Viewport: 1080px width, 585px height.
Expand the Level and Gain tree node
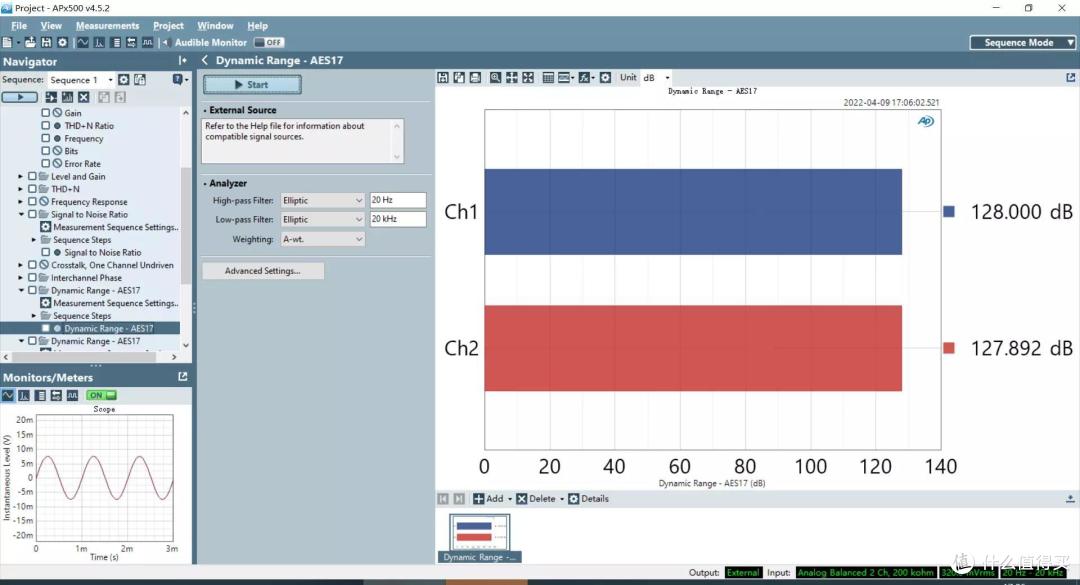(21, 176)
